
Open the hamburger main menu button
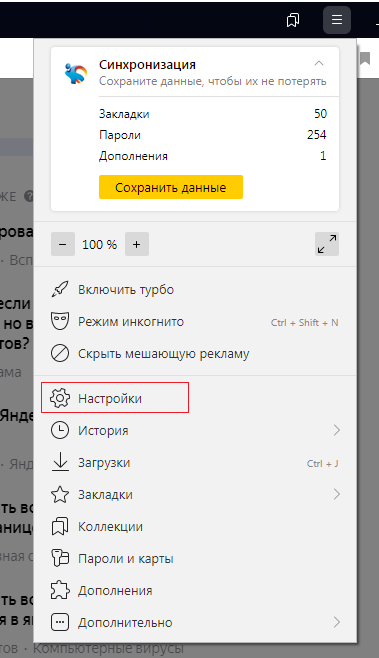coord(337,20)
